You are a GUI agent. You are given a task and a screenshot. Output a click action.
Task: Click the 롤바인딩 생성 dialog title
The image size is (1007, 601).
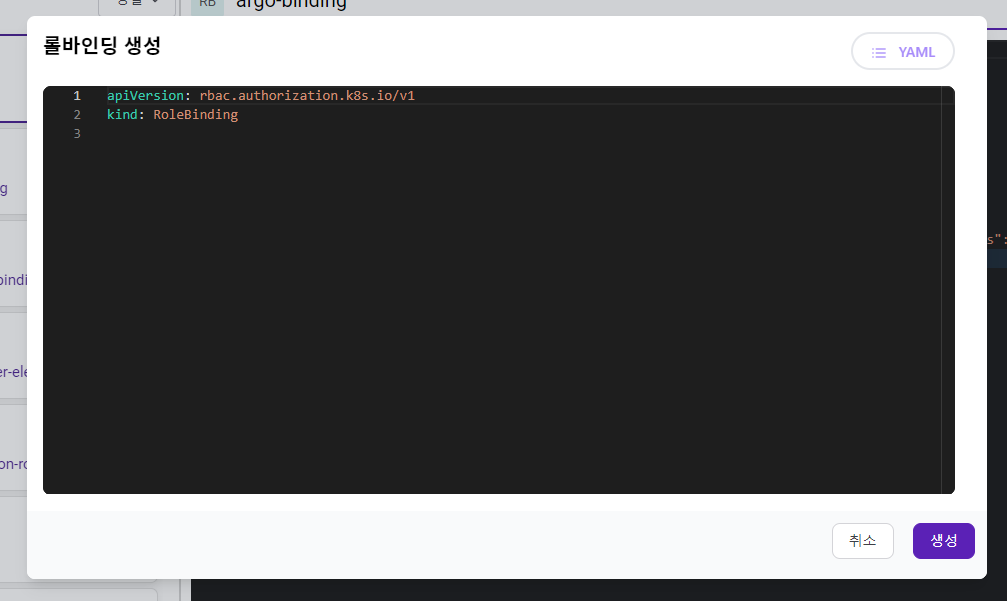point(101,46)
